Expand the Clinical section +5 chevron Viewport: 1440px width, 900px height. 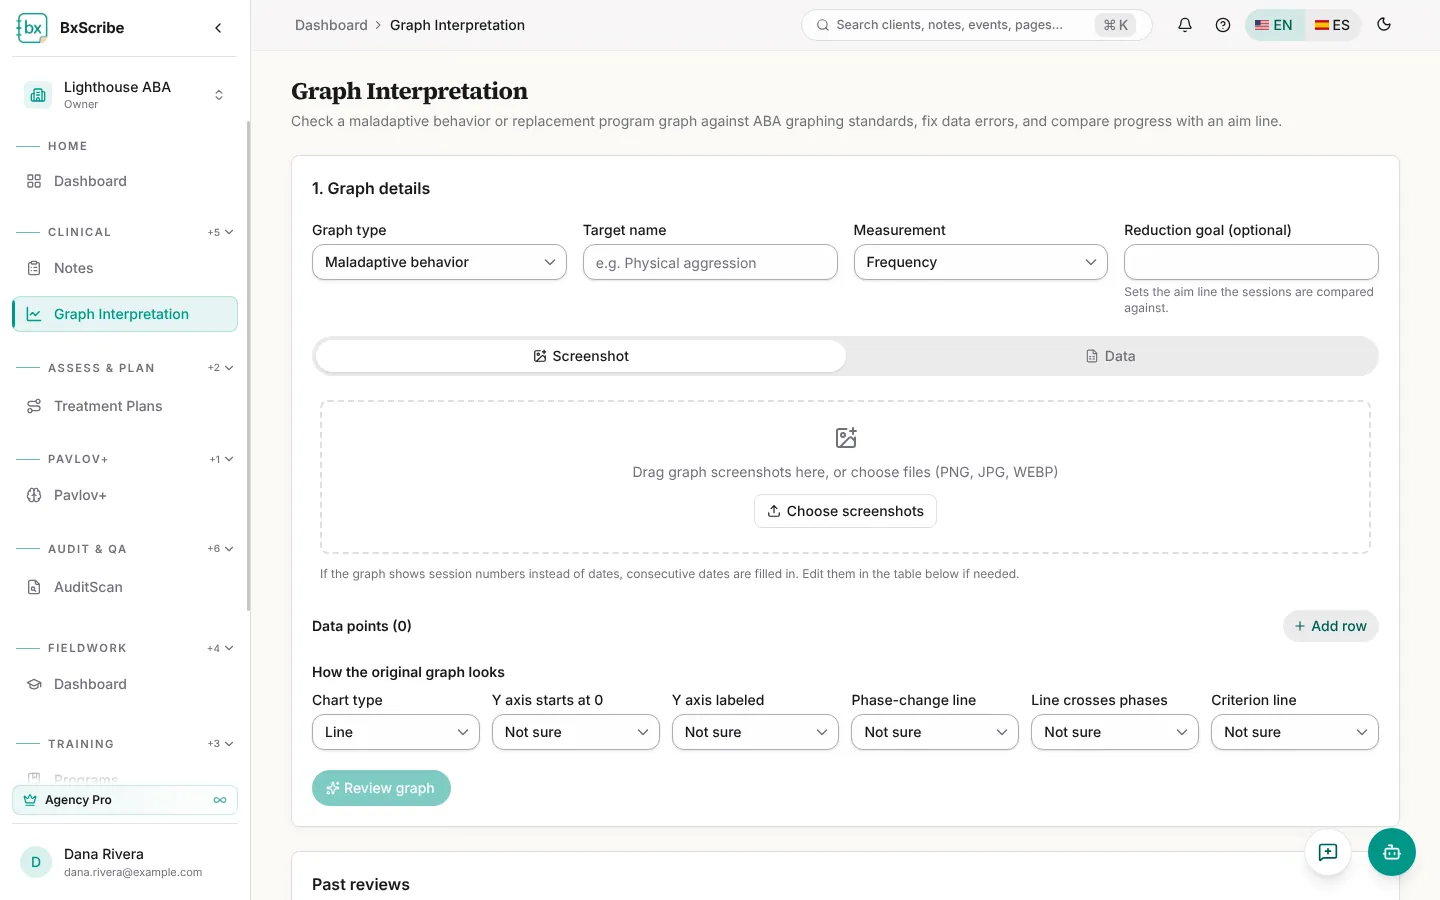[221, 232]
